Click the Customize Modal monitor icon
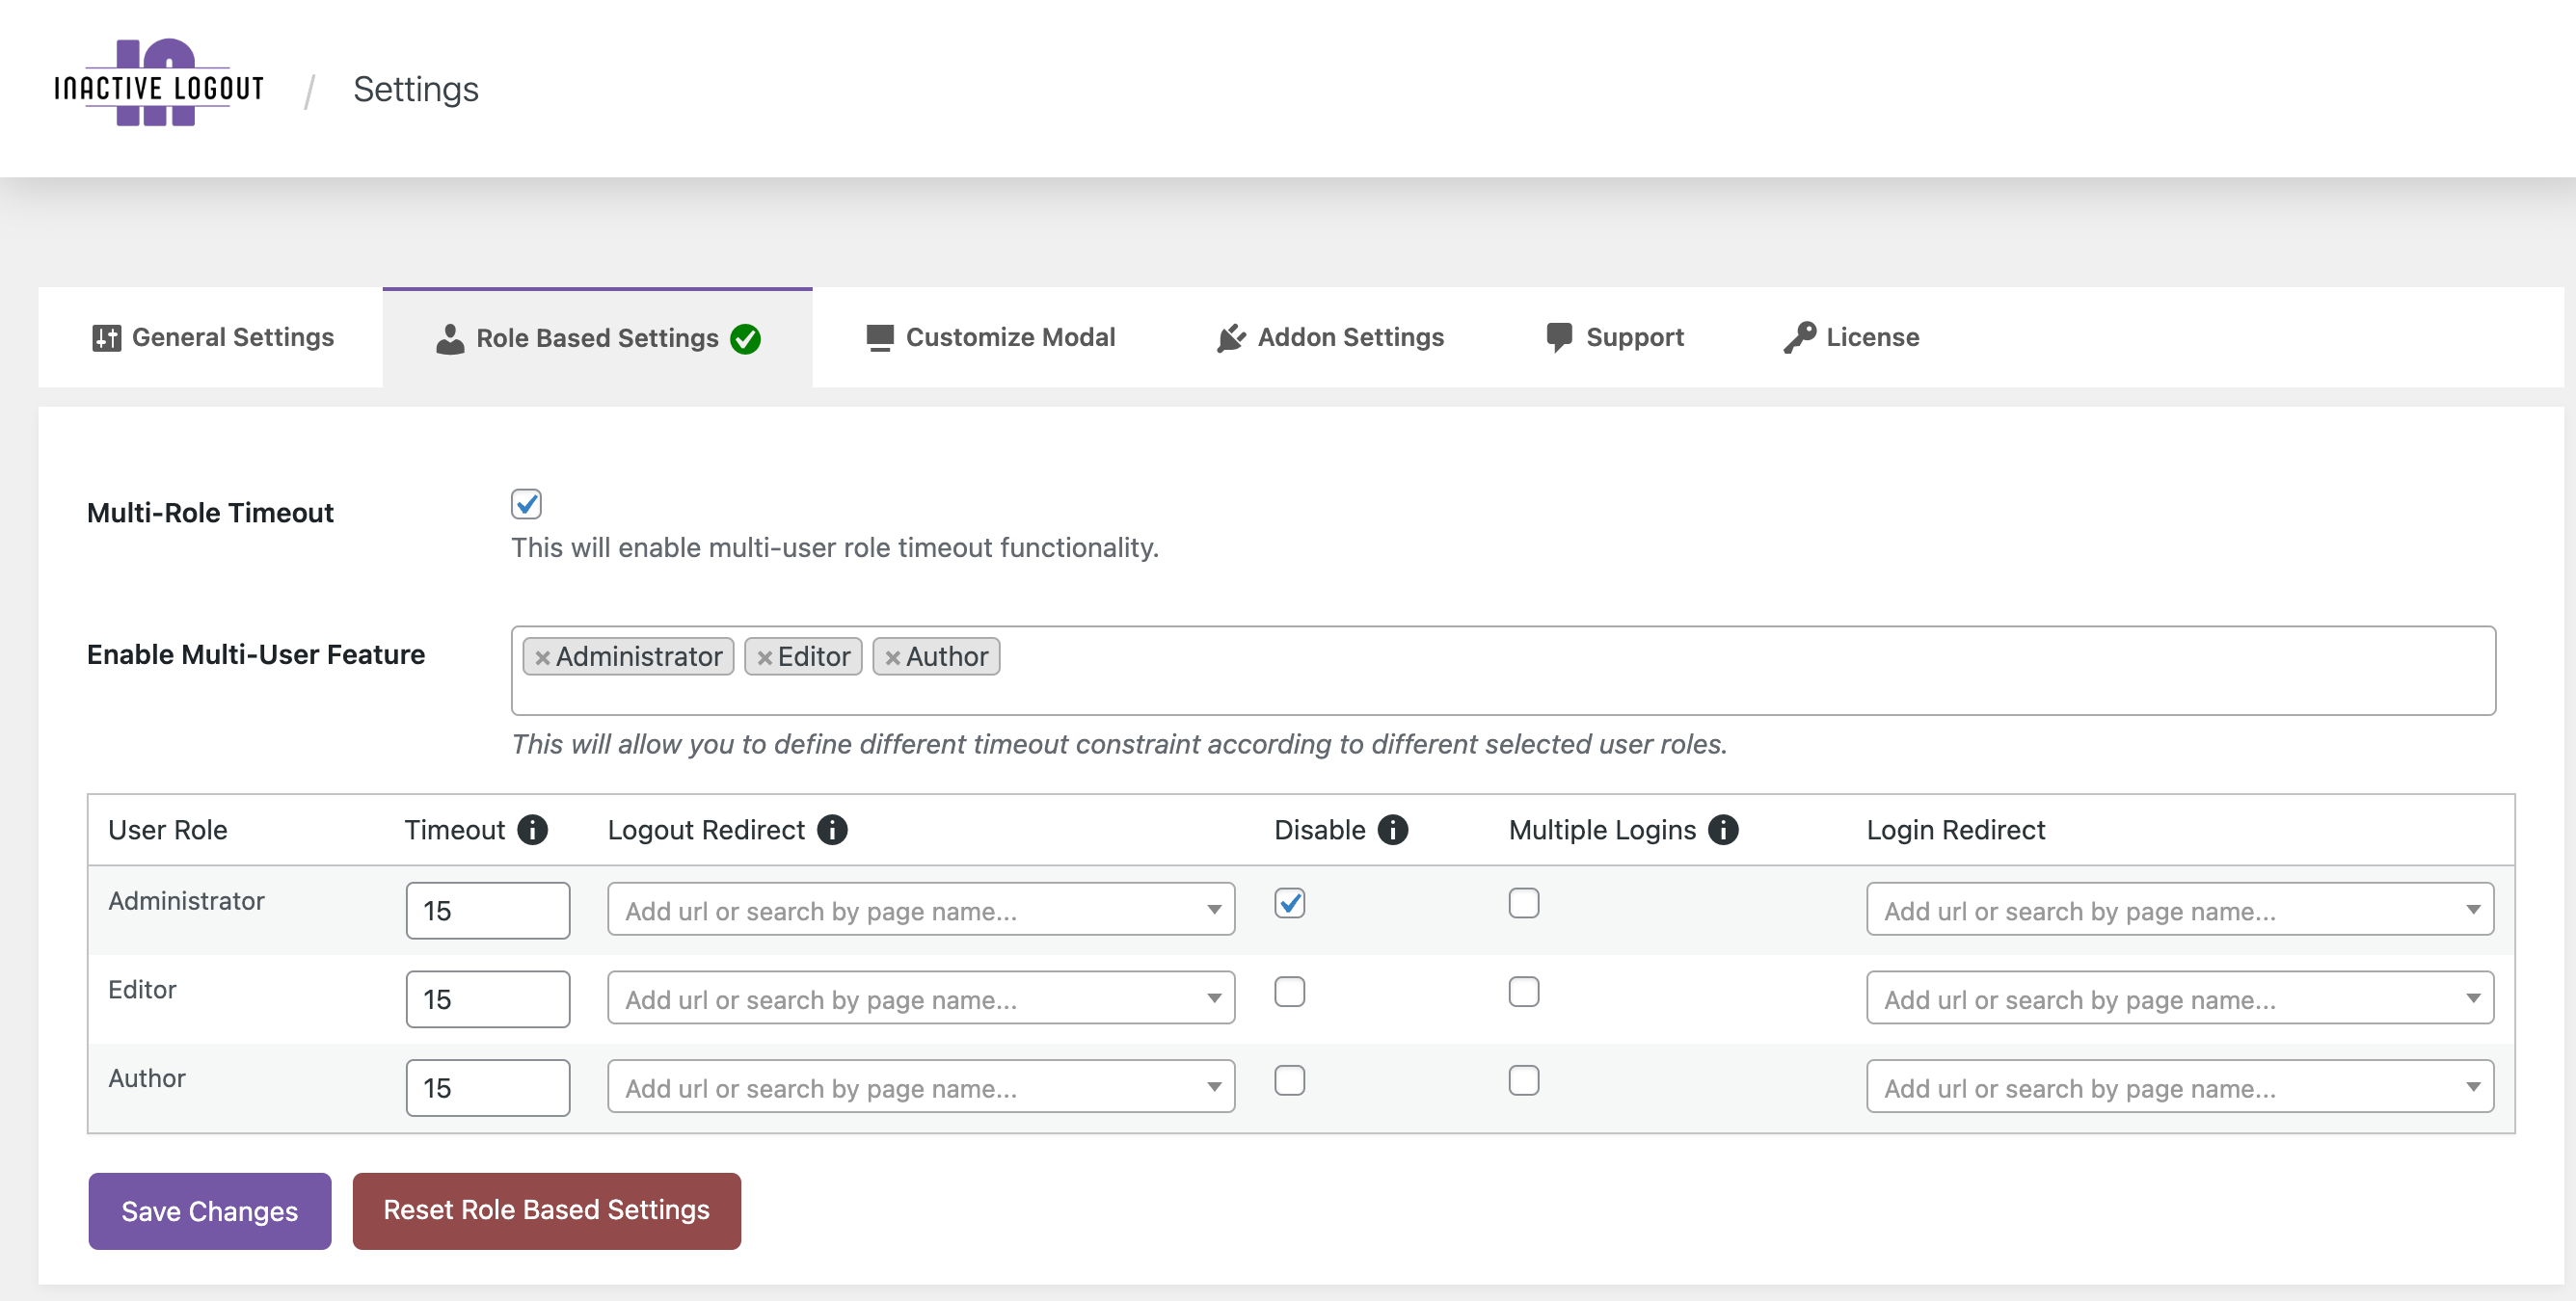Image resolution: width=2576 pixels, height=1301 pixels. click(x=879, y=338)
